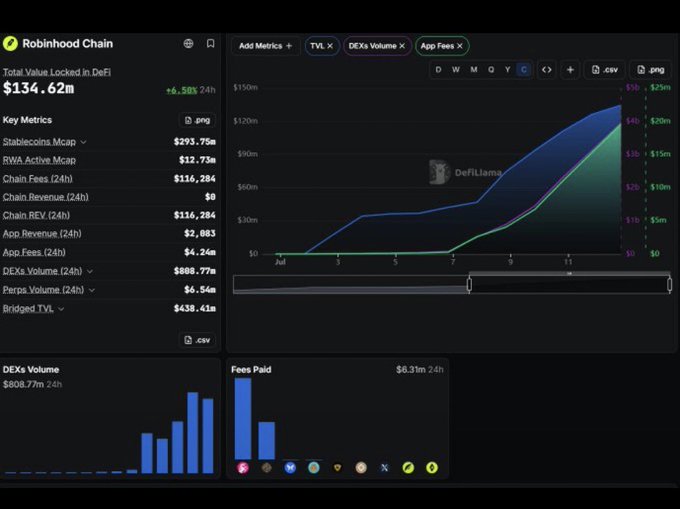Click Chain REV (24h) label
Image resolution: width=680 pixels, height=509 pixels.
pos(36,215)
